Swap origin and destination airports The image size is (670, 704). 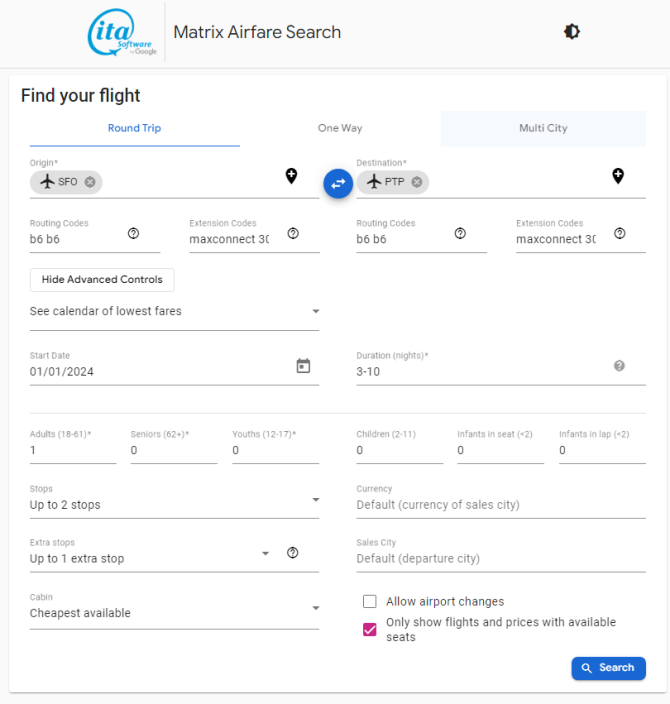pos(338,183)
